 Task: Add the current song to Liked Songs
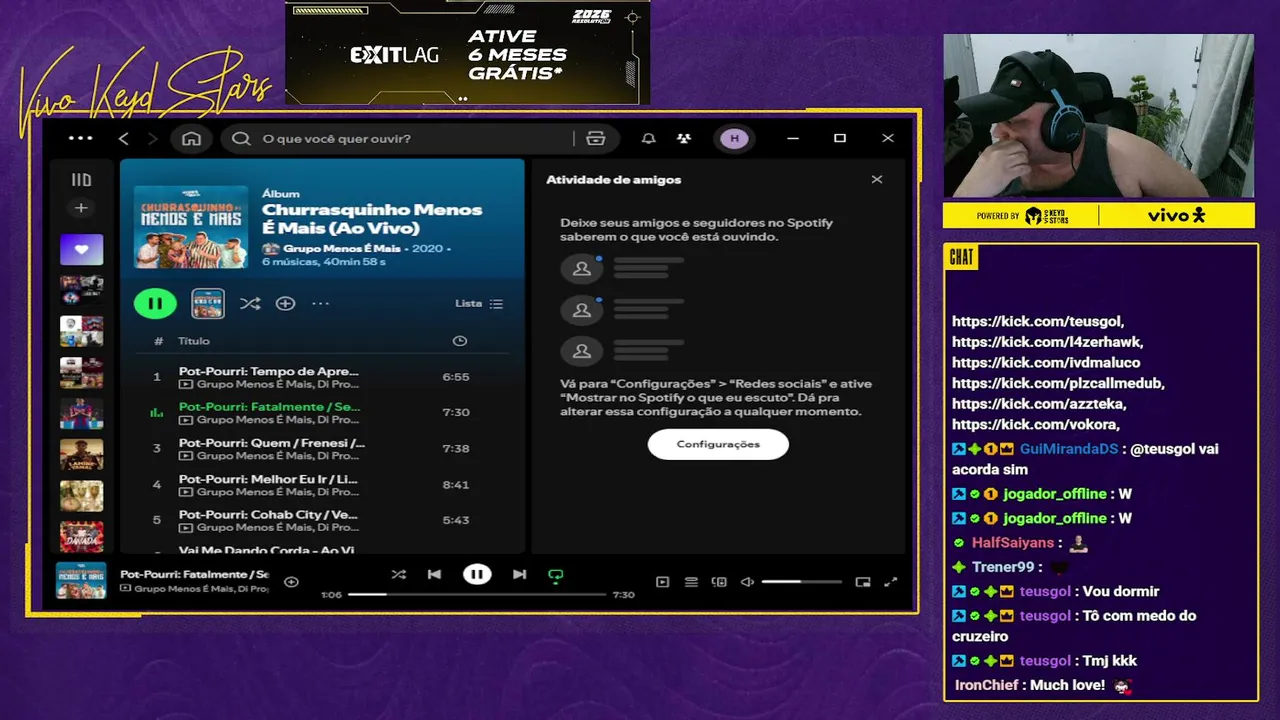point(291,581)
